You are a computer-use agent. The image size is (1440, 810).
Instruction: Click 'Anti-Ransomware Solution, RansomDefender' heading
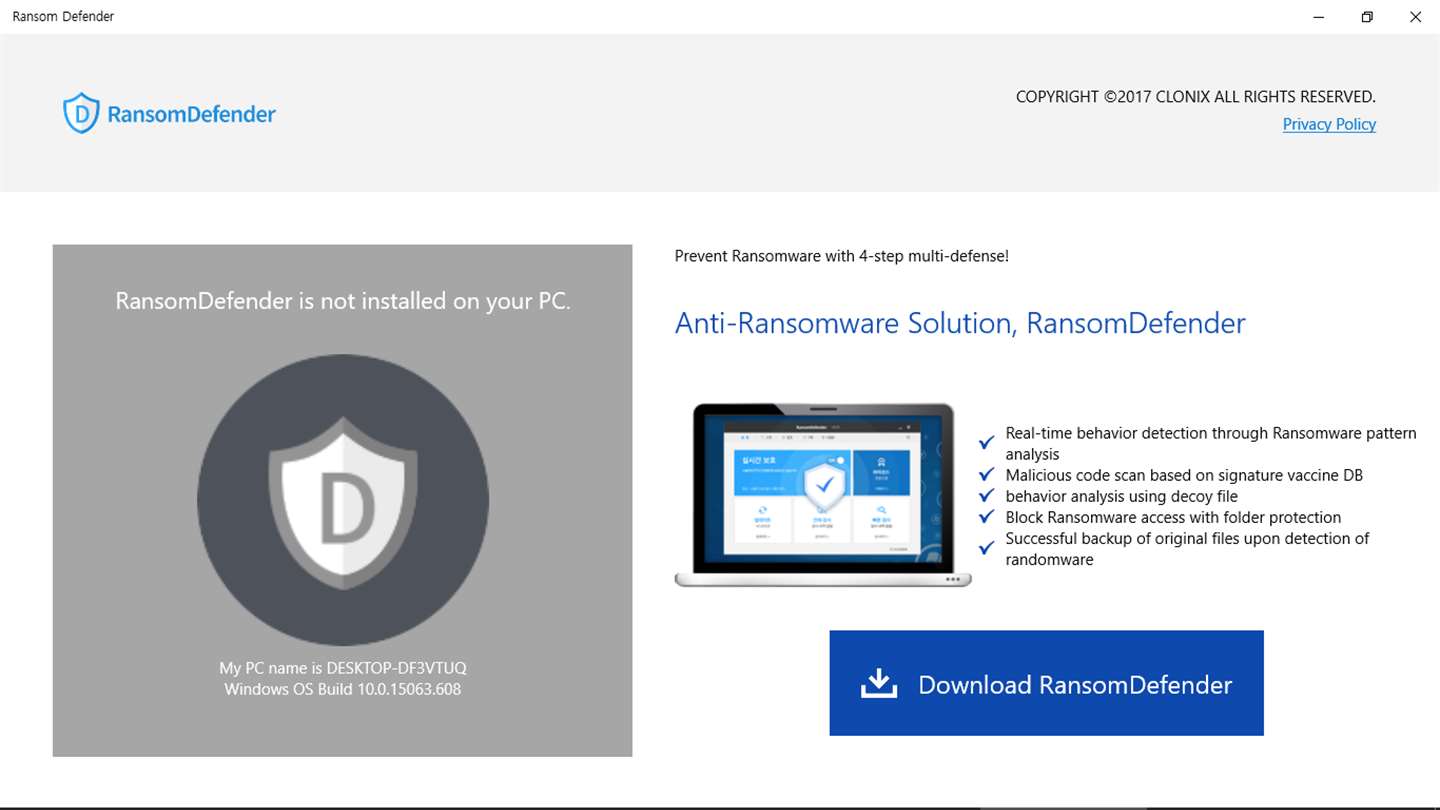[960, 323]
